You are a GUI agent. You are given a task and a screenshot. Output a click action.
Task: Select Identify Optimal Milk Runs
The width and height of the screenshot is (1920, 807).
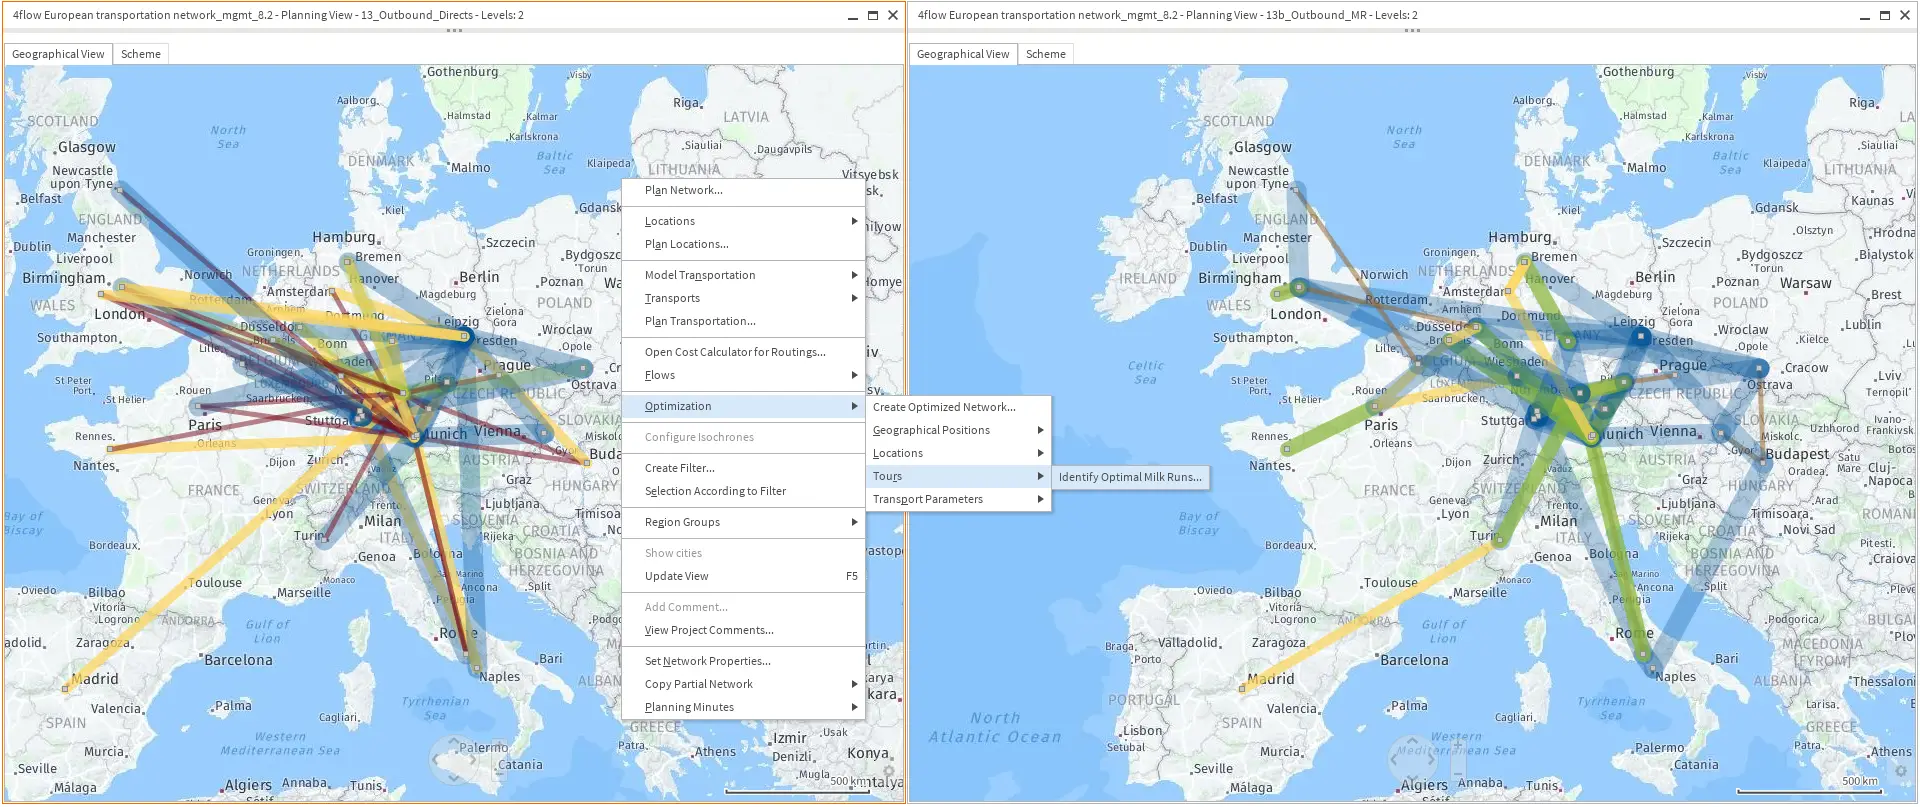click(1130, 477)
